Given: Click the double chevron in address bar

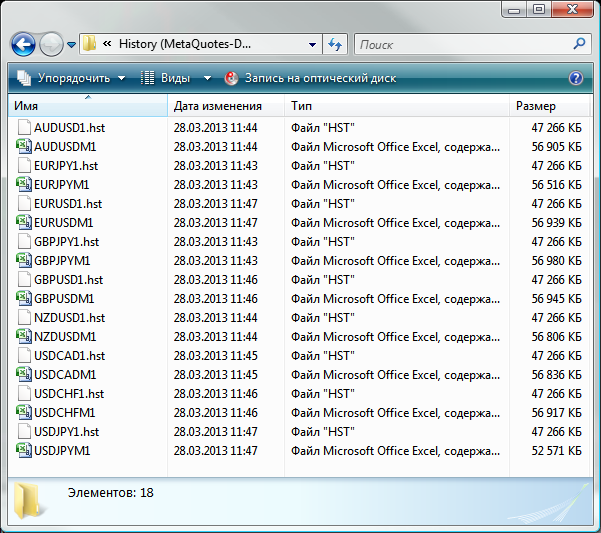Looking at the screenshot, I should tap(107, 44).
